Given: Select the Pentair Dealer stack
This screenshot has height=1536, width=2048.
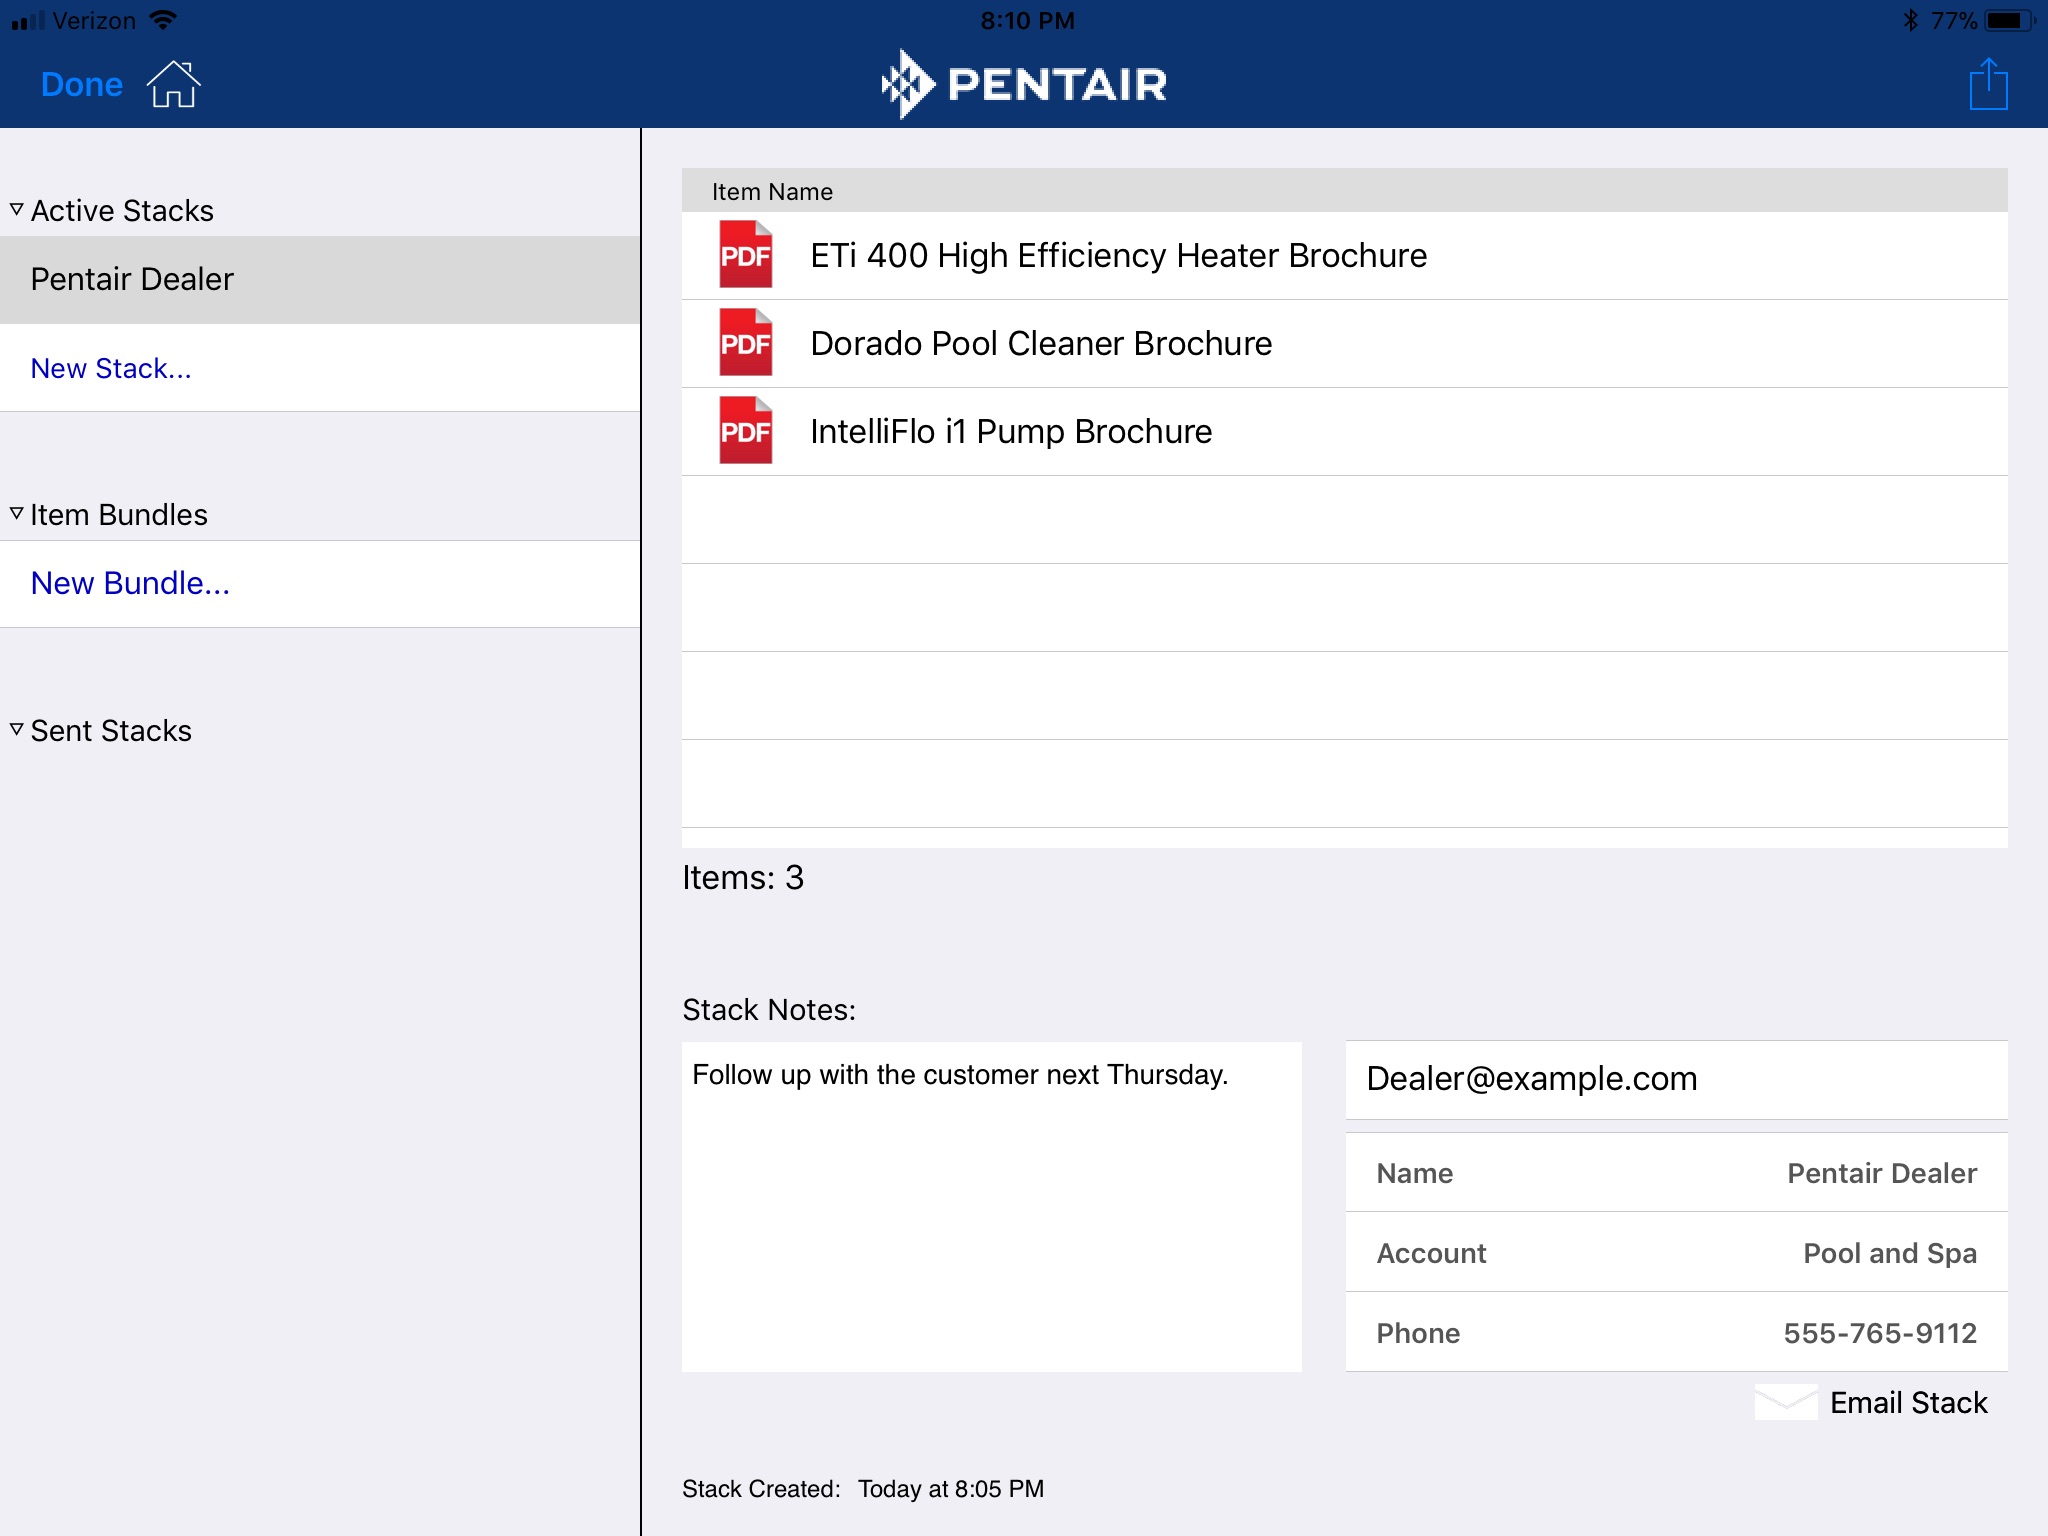Looking at the screenshot, I should click(x=320, y=279).
